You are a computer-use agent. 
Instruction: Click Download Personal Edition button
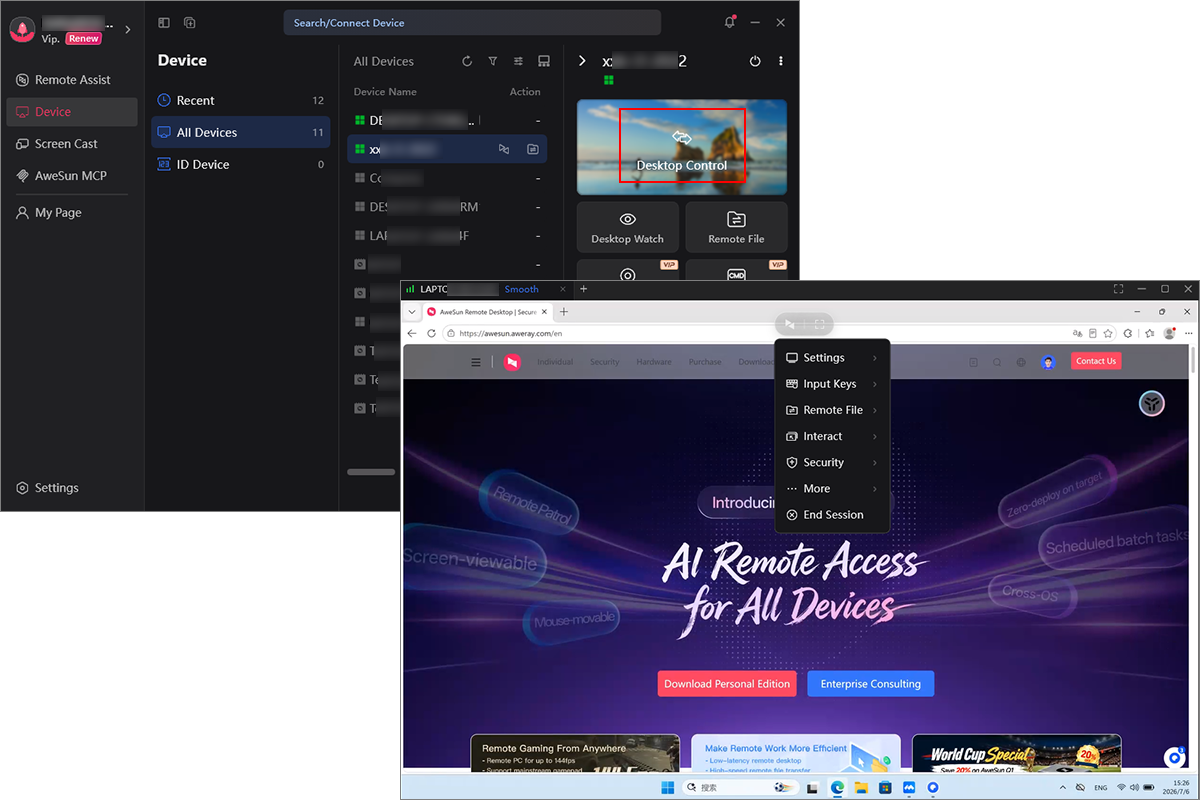[727, 684]
